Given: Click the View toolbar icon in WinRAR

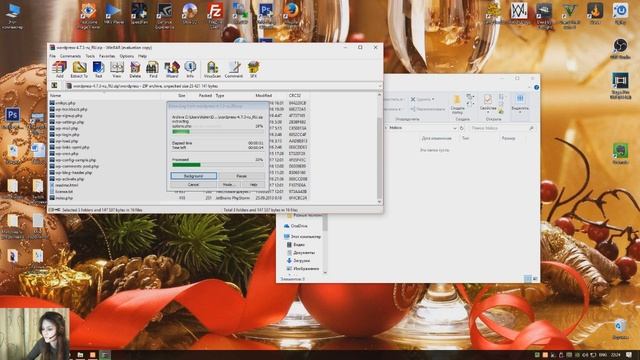Looking at the screenshot, I should (117, 69).
